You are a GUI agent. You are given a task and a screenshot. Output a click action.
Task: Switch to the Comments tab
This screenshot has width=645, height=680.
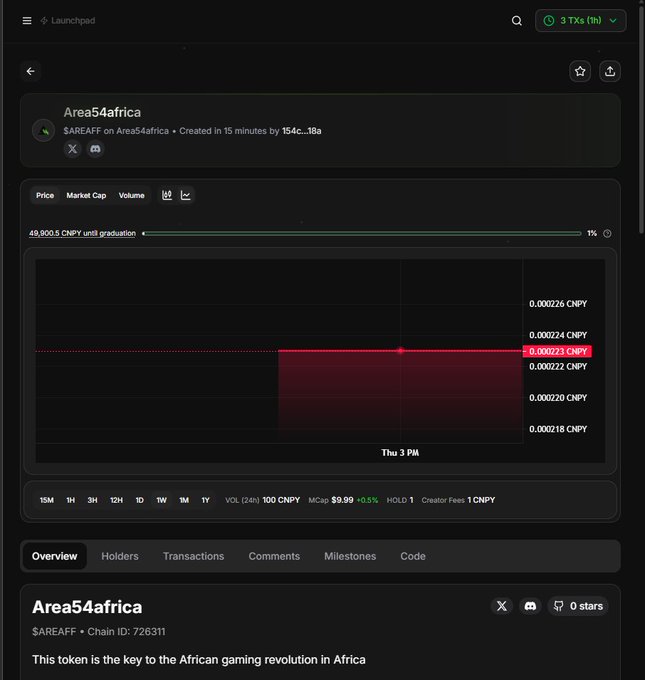coord(274,556)
